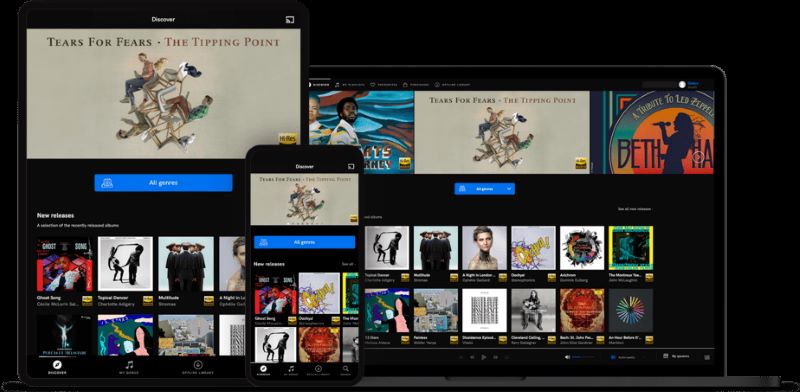This screenshot has height=392, width=800.
Task: Expand the All genres dropdown on laptop
Action: (x=485, y=189)
